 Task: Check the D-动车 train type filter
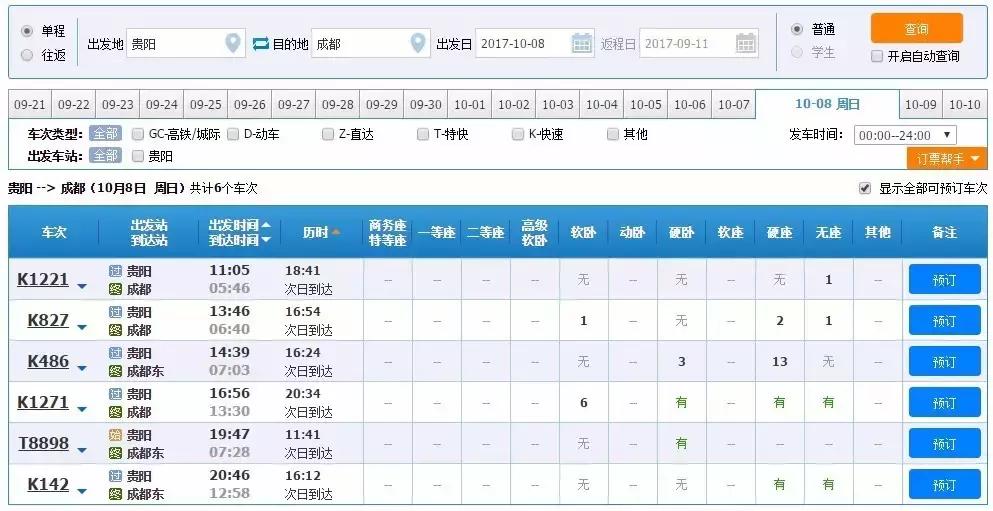(233, 134)
